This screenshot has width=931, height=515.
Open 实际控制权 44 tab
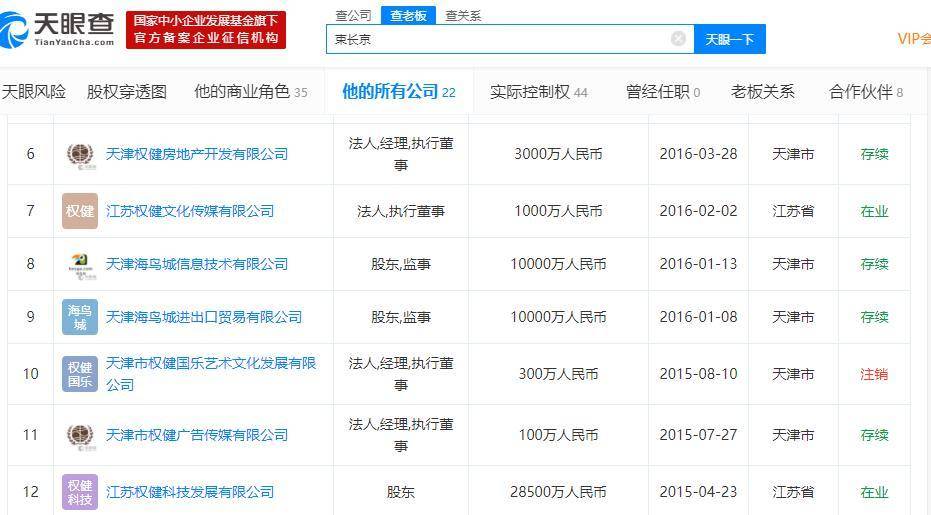pyautogui.click(x=539, y=91)
